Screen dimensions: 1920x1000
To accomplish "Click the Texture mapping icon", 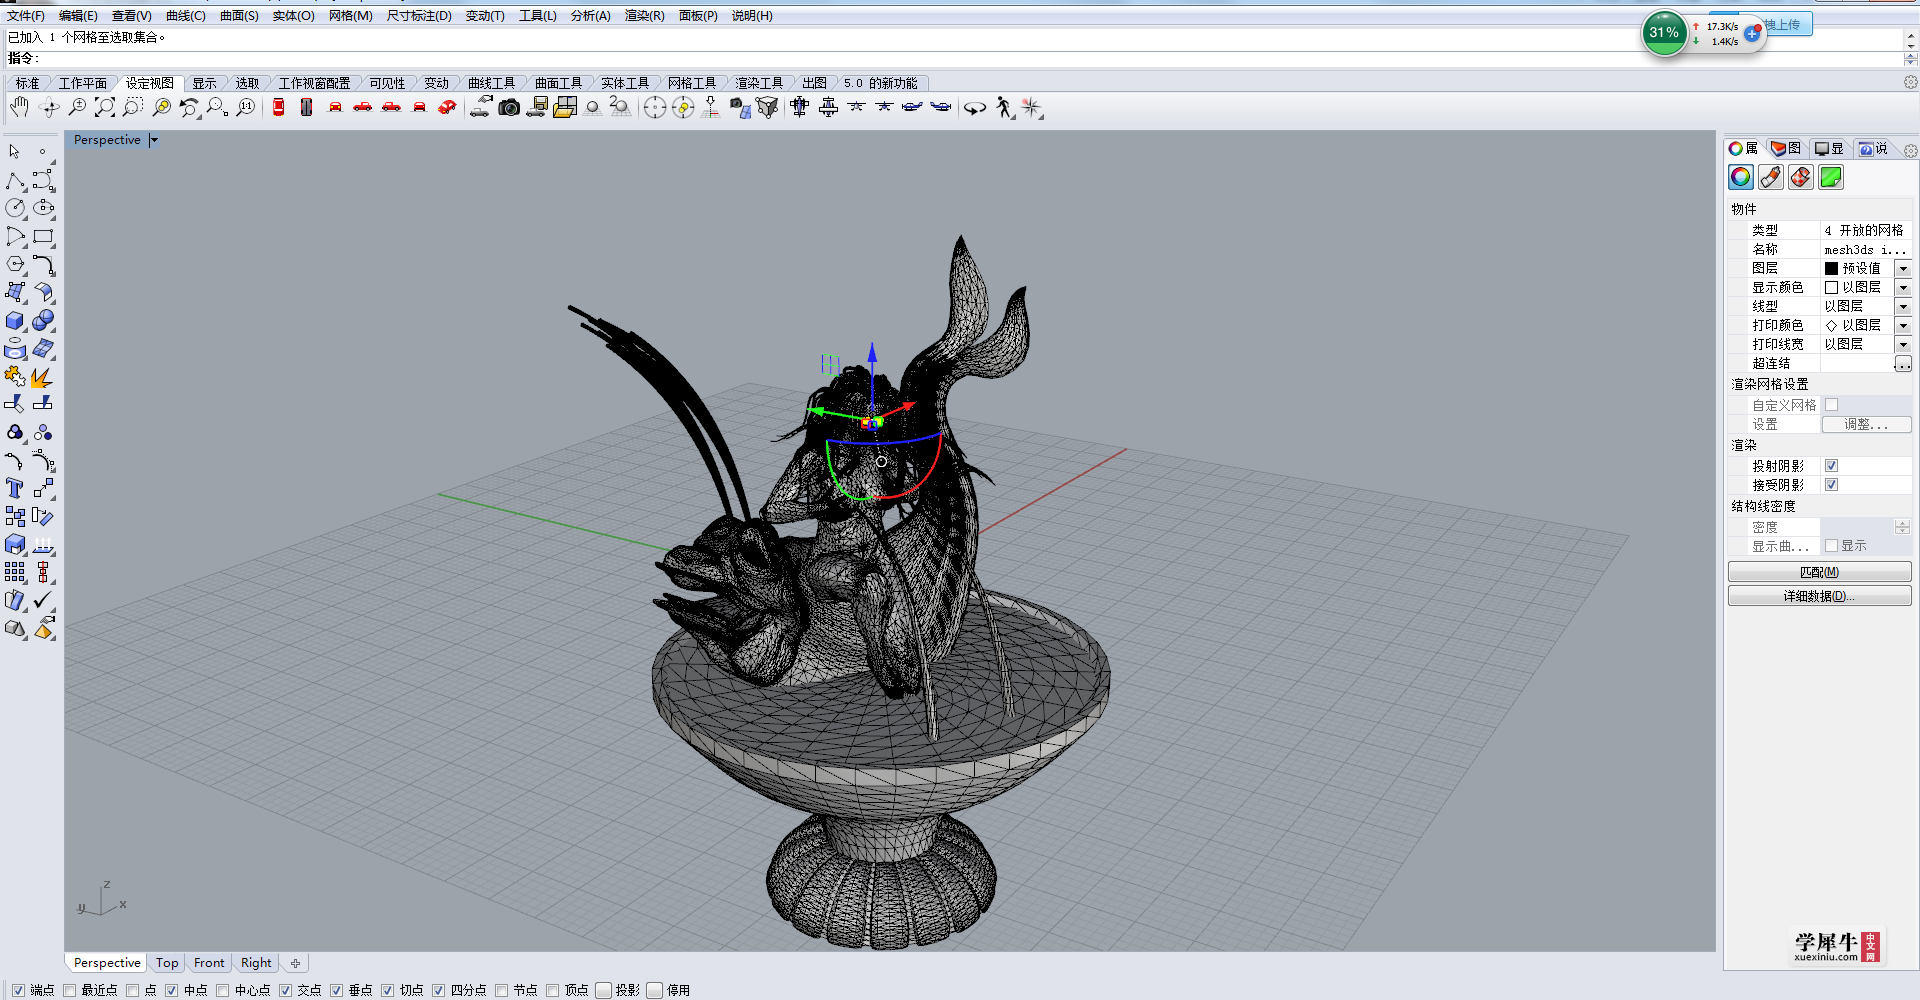I will (x=1801, y=177).
